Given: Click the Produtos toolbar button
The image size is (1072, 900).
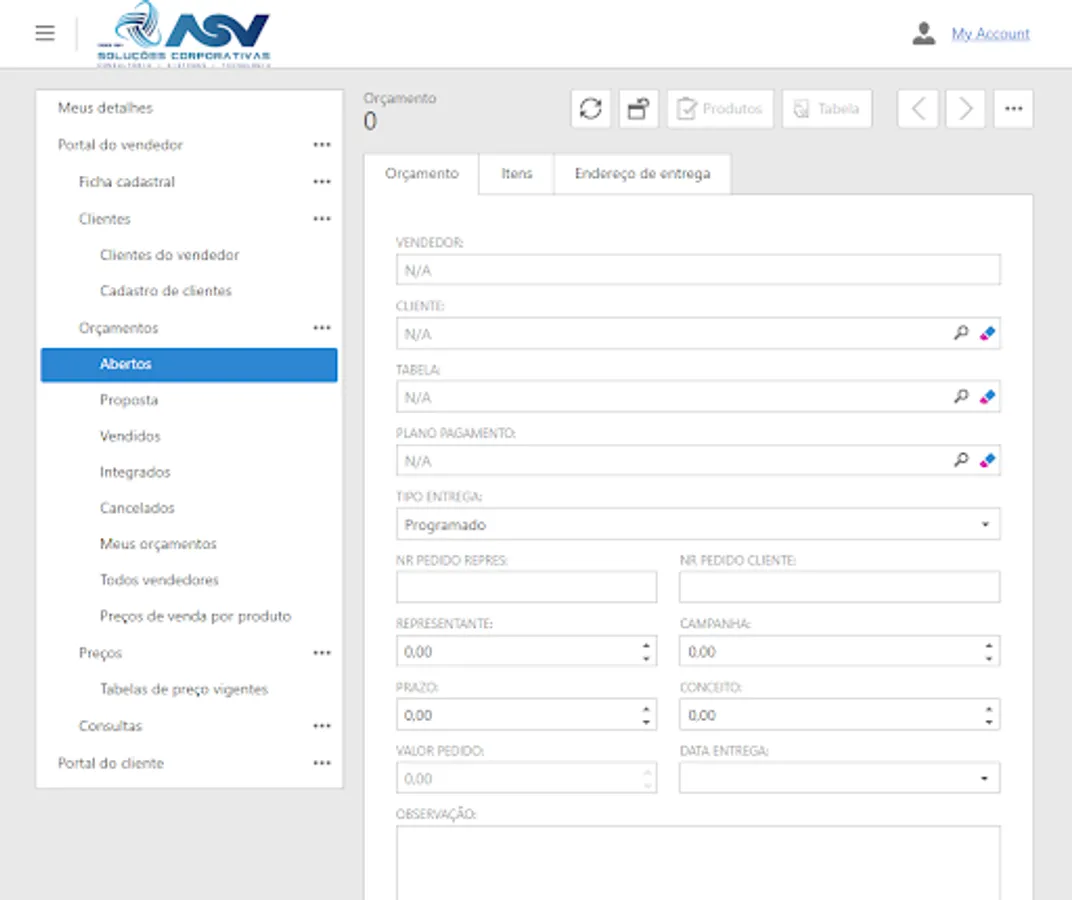Looking at the screenshot, I should click(720, 109).
